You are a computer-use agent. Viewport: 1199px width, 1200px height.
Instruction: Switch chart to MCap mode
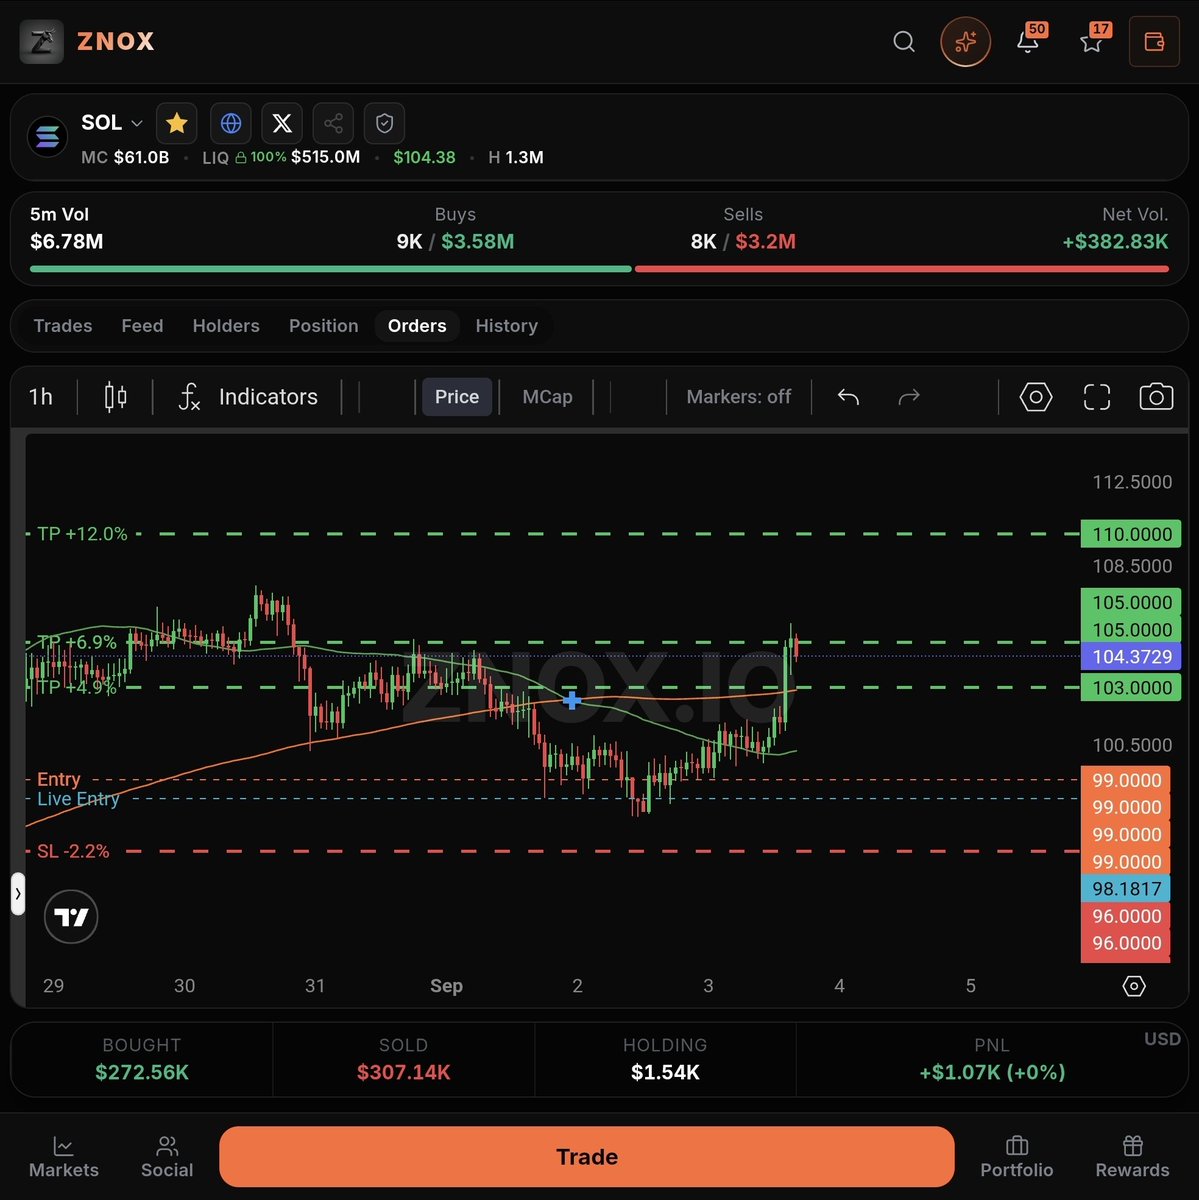(547, 397)
